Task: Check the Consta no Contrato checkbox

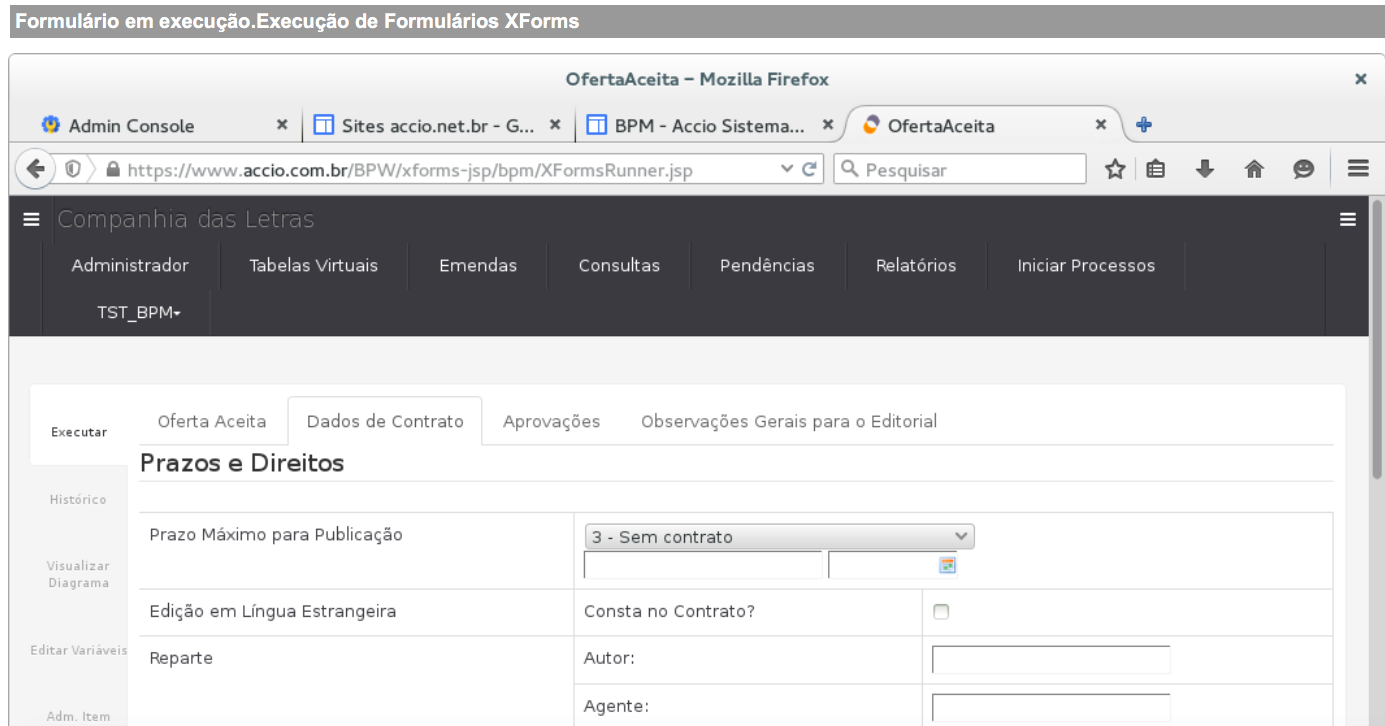Action: [940, 612]
